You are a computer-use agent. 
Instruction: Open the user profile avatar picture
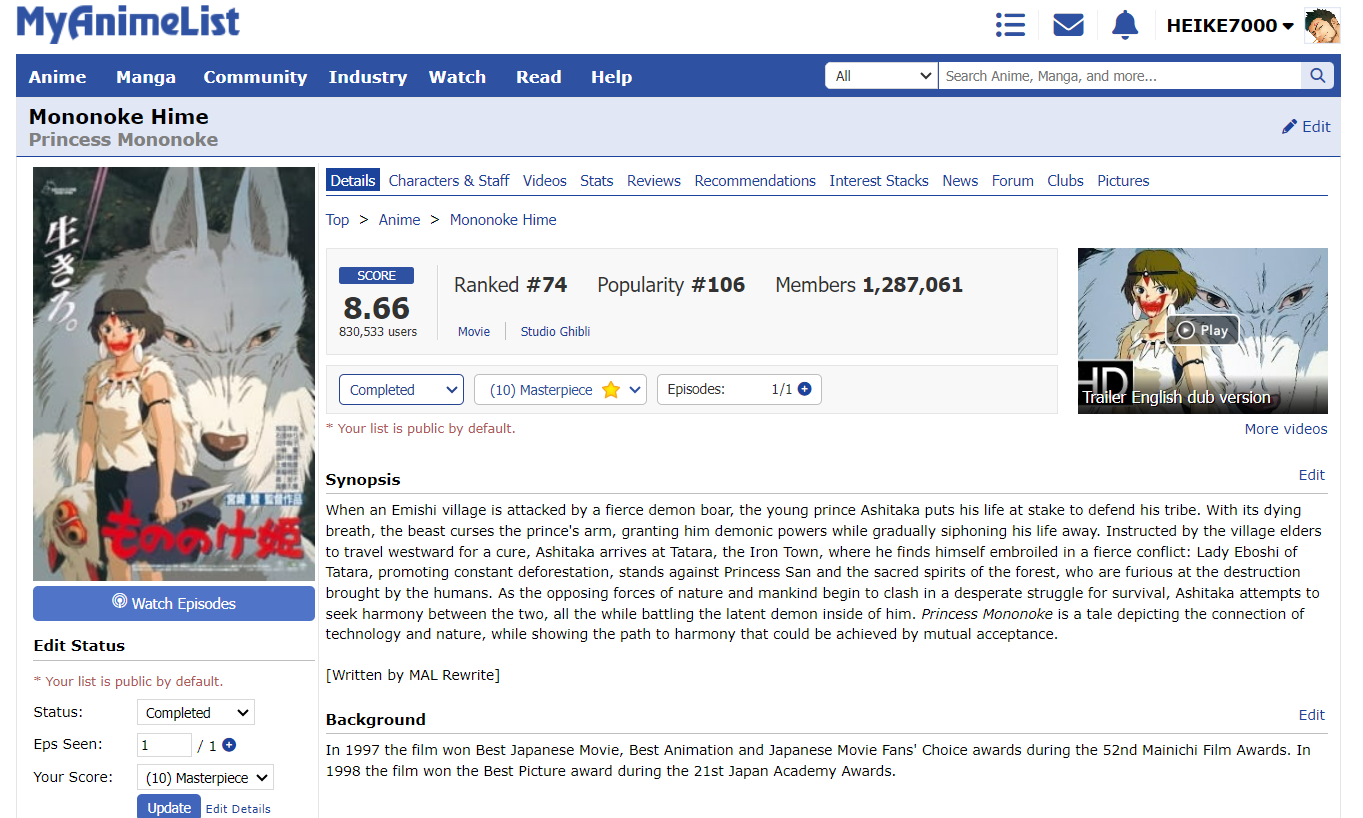coord(1322,25)
